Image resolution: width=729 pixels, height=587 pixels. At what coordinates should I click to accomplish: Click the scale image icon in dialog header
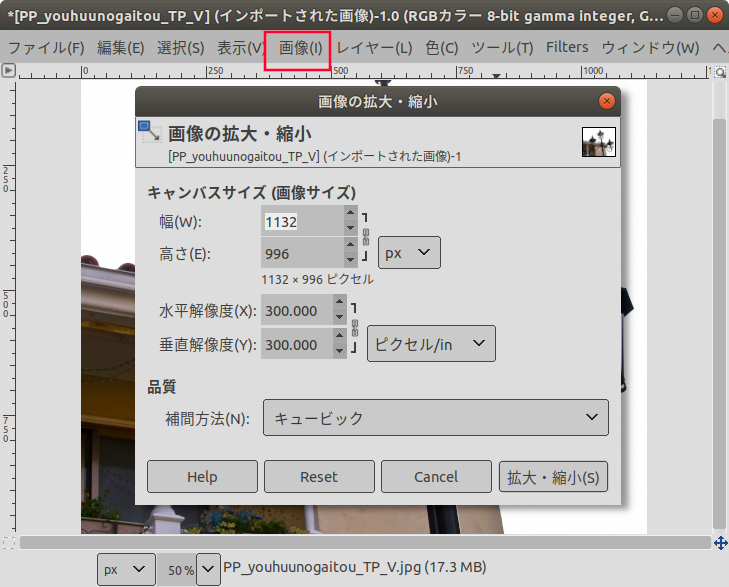click(150, 132)
